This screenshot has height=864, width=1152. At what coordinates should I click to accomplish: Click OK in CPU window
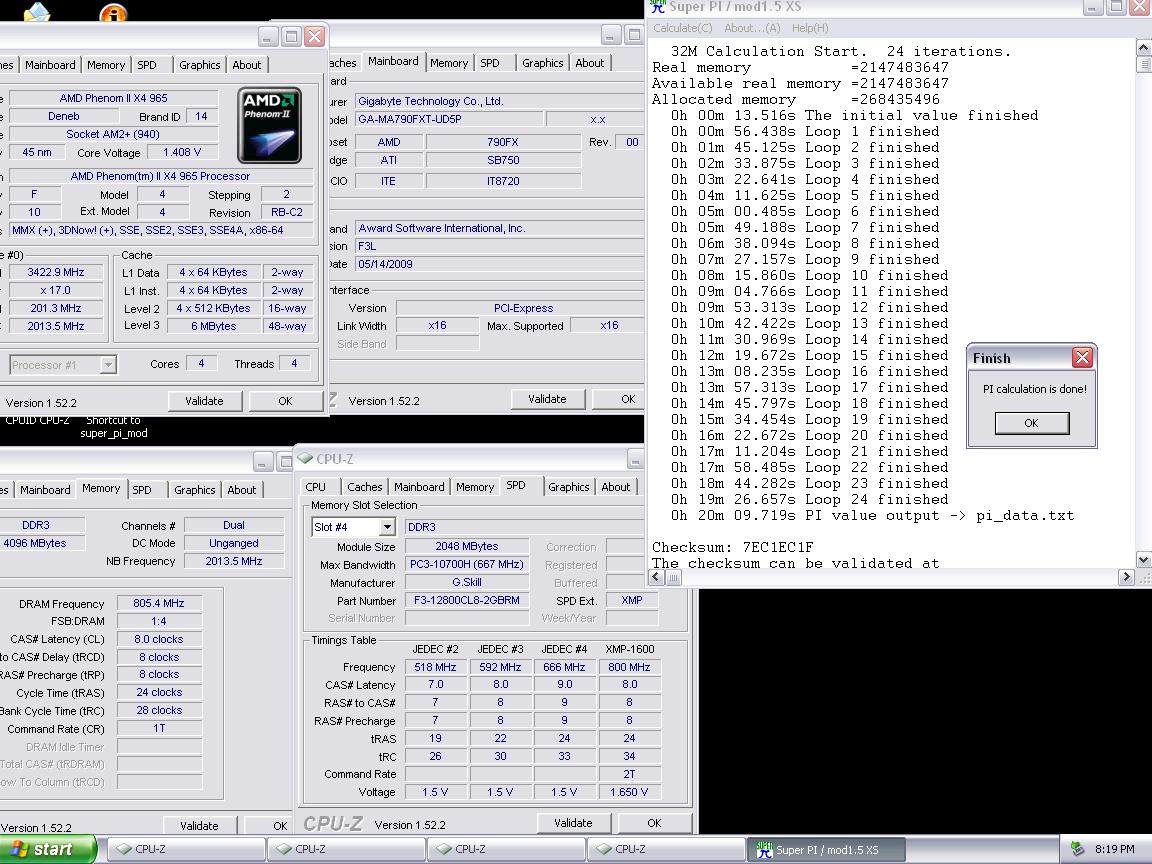pos(285,401)
